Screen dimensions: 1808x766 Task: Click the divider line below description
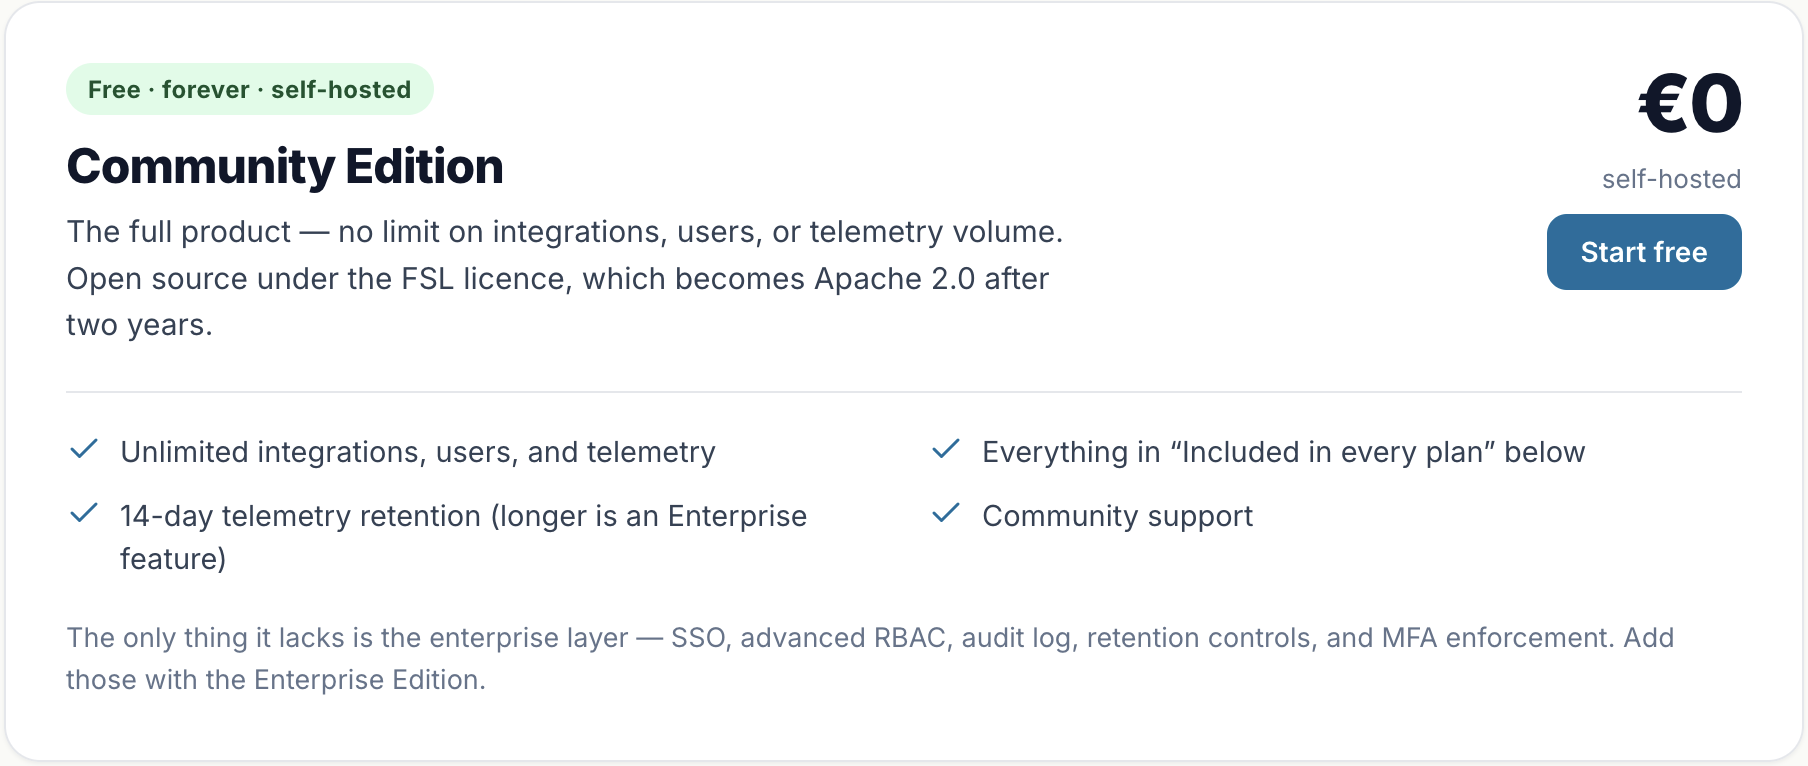point(904,392)
